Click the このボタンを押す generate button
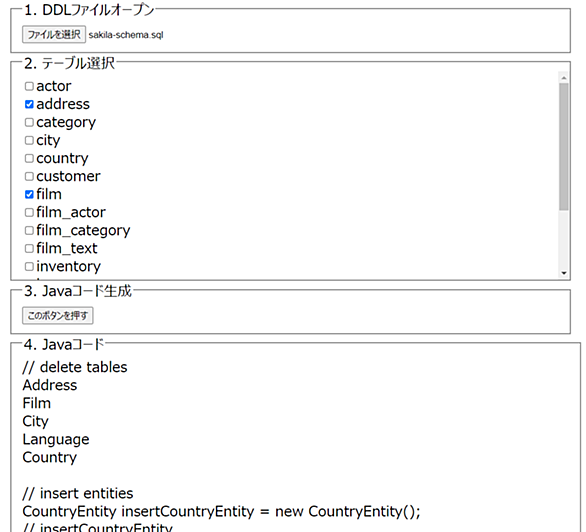The width and height of the screenshot is (586, 532). point(58,316)
